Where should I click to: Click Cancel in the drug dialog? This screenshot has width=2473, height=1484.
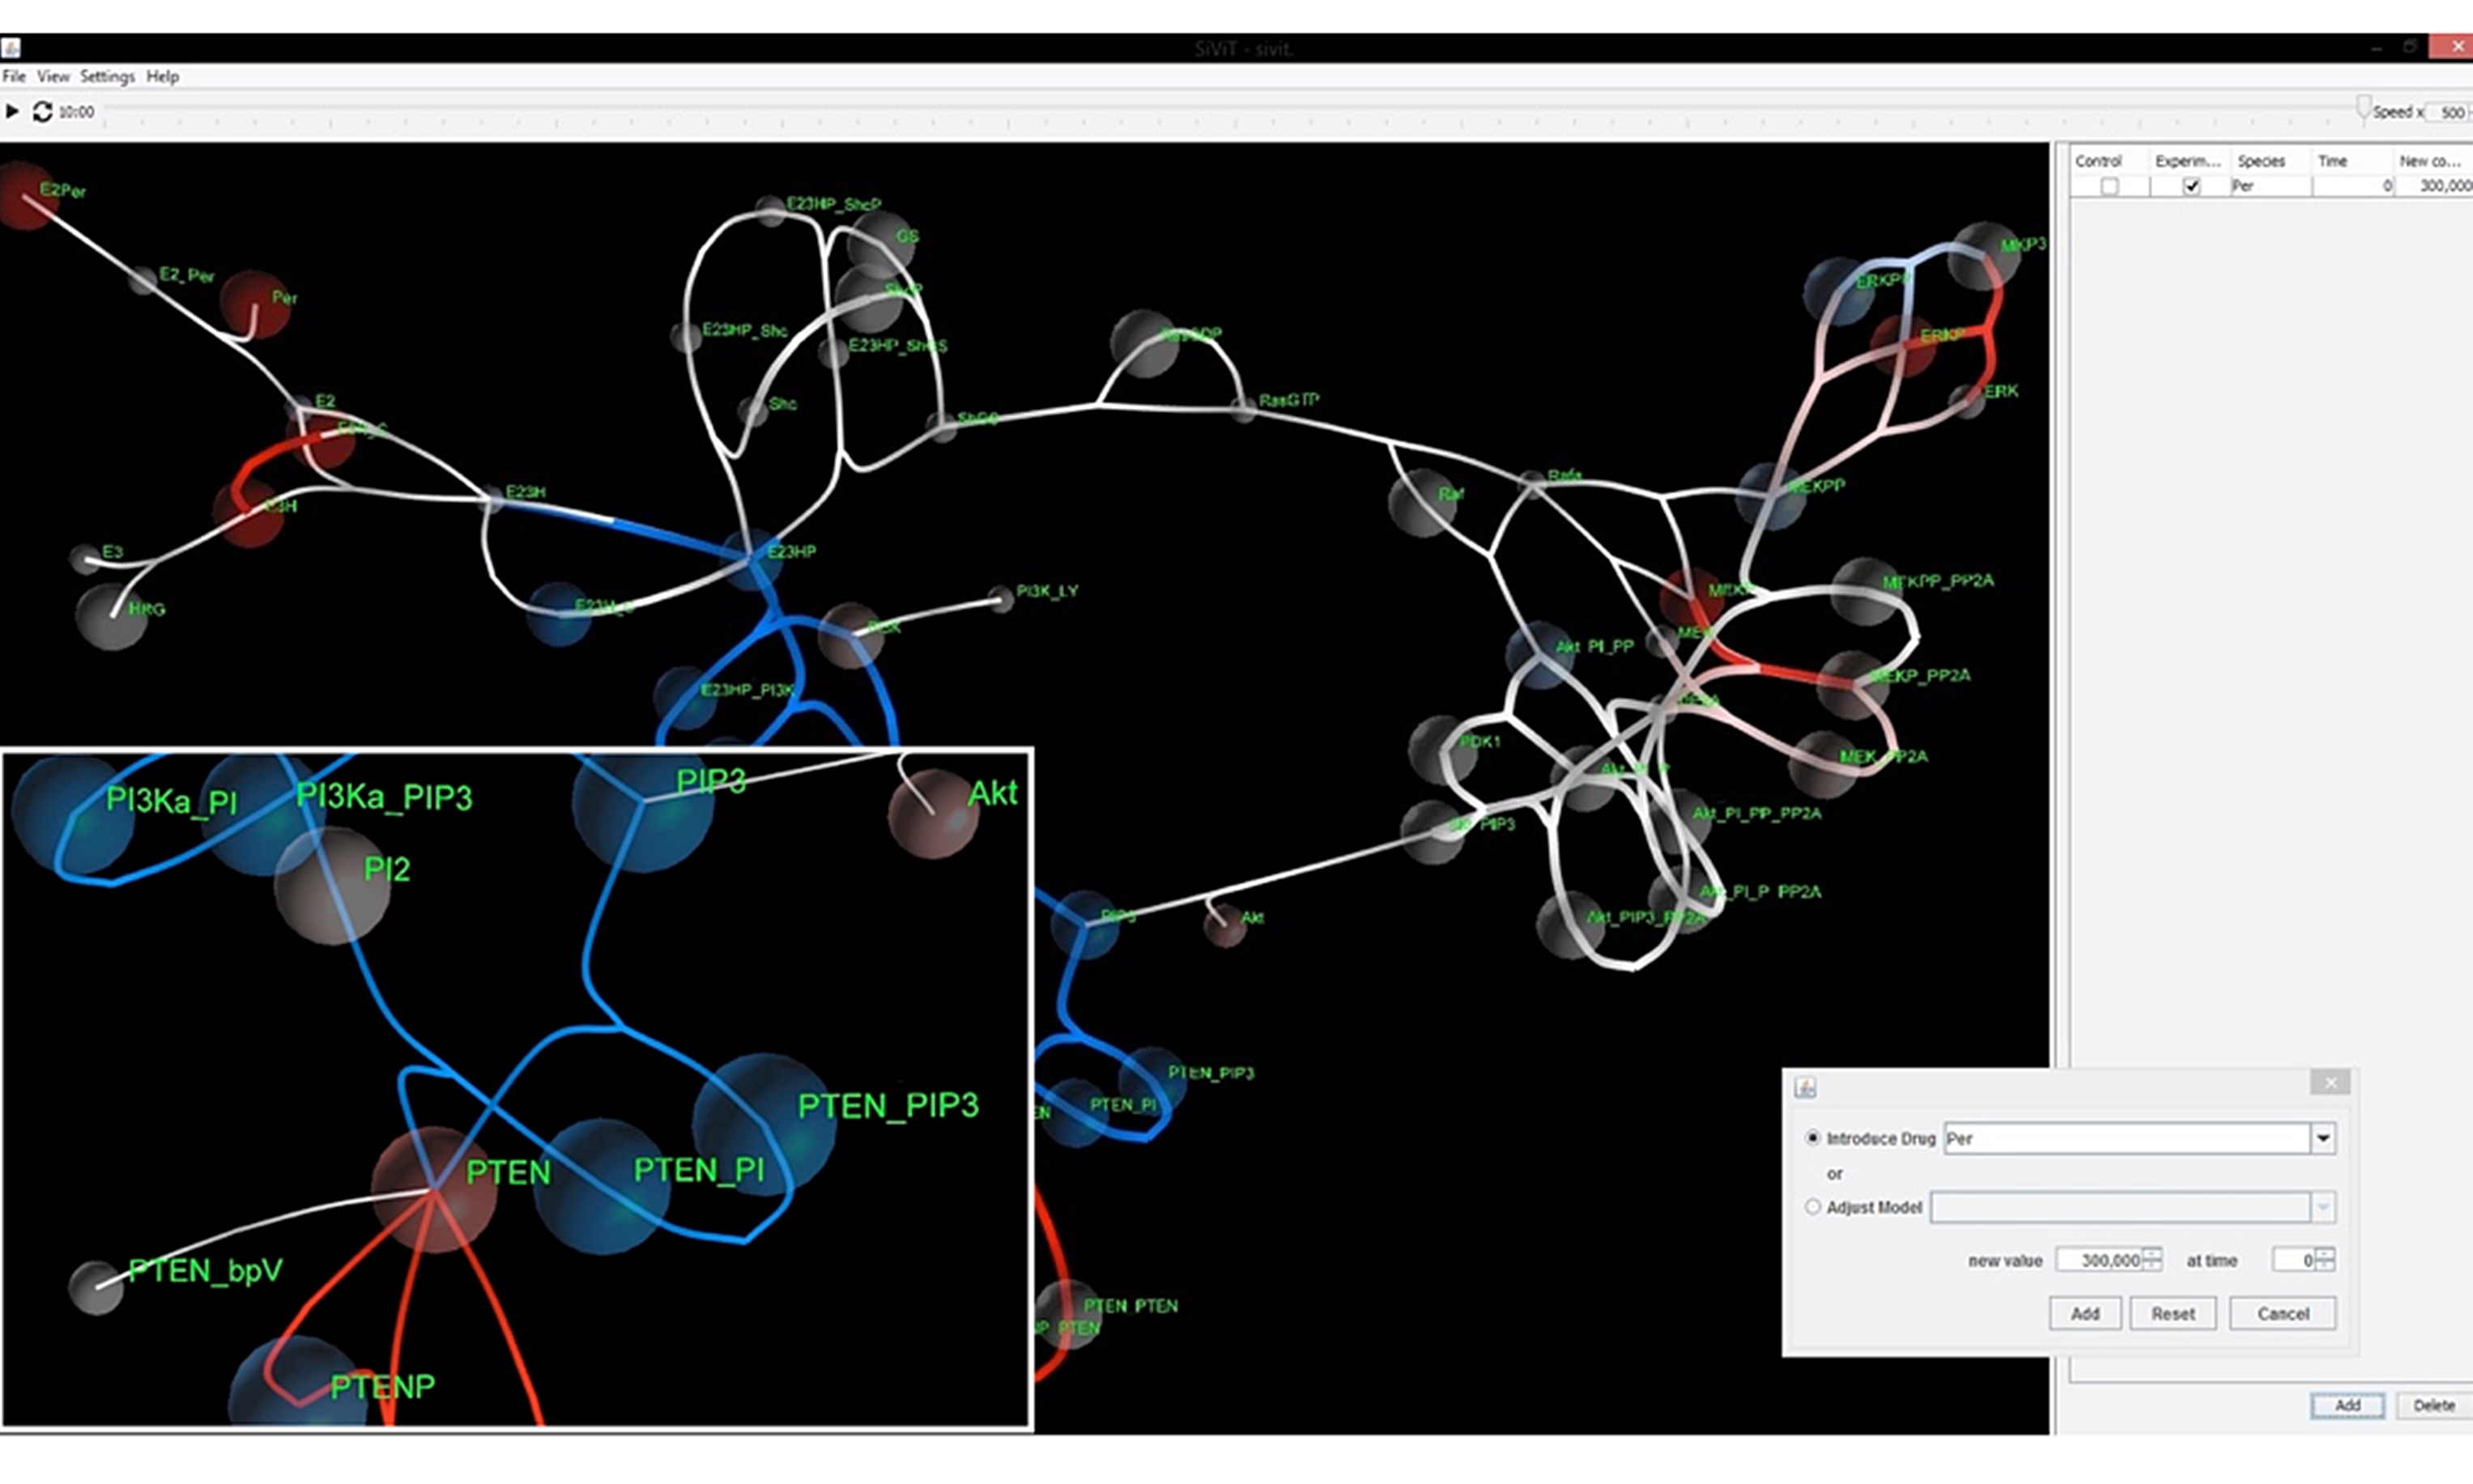2283,1313
